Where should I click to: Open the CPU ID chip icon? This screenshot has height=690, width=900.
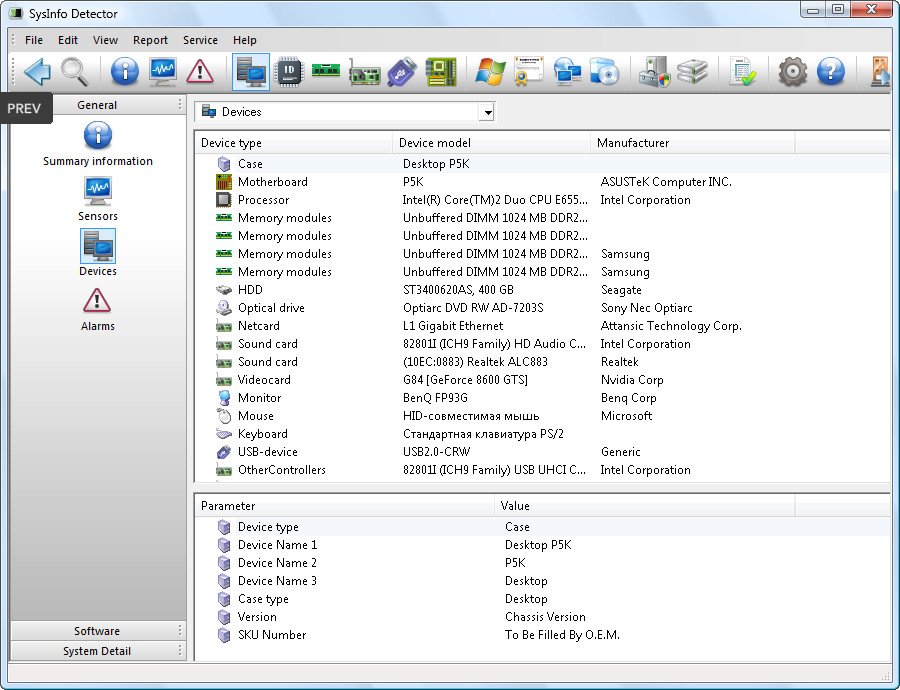[x=289, y=72]
